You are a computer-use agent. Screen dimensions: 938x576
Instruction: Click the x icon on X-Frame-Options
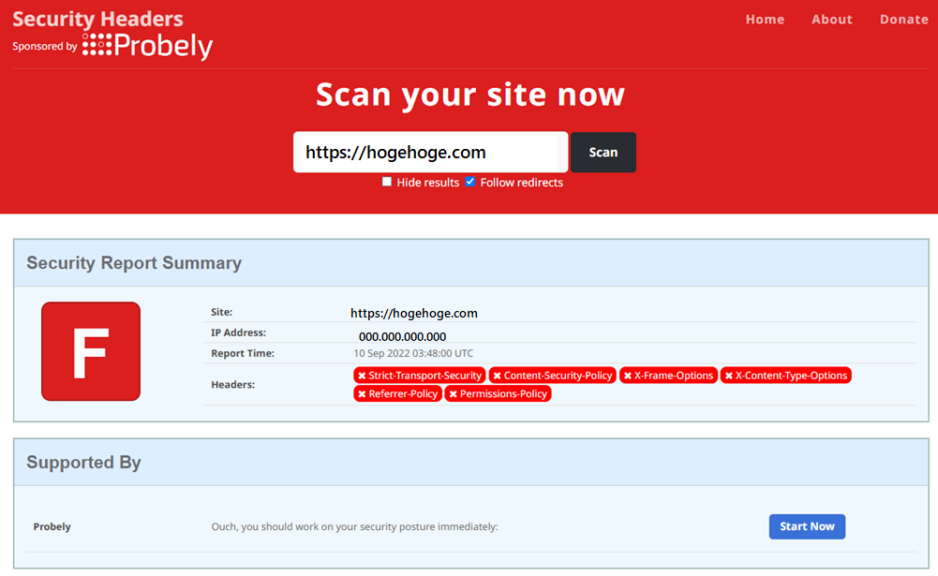627,376
